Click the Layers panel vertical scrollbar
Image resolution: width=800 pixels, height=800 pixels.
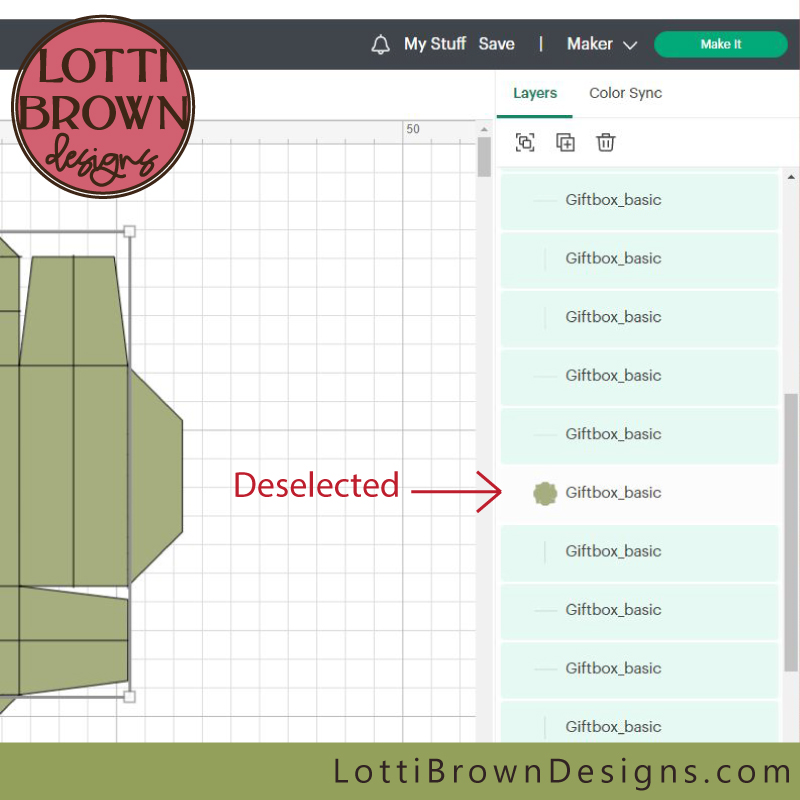coord(791,530)
